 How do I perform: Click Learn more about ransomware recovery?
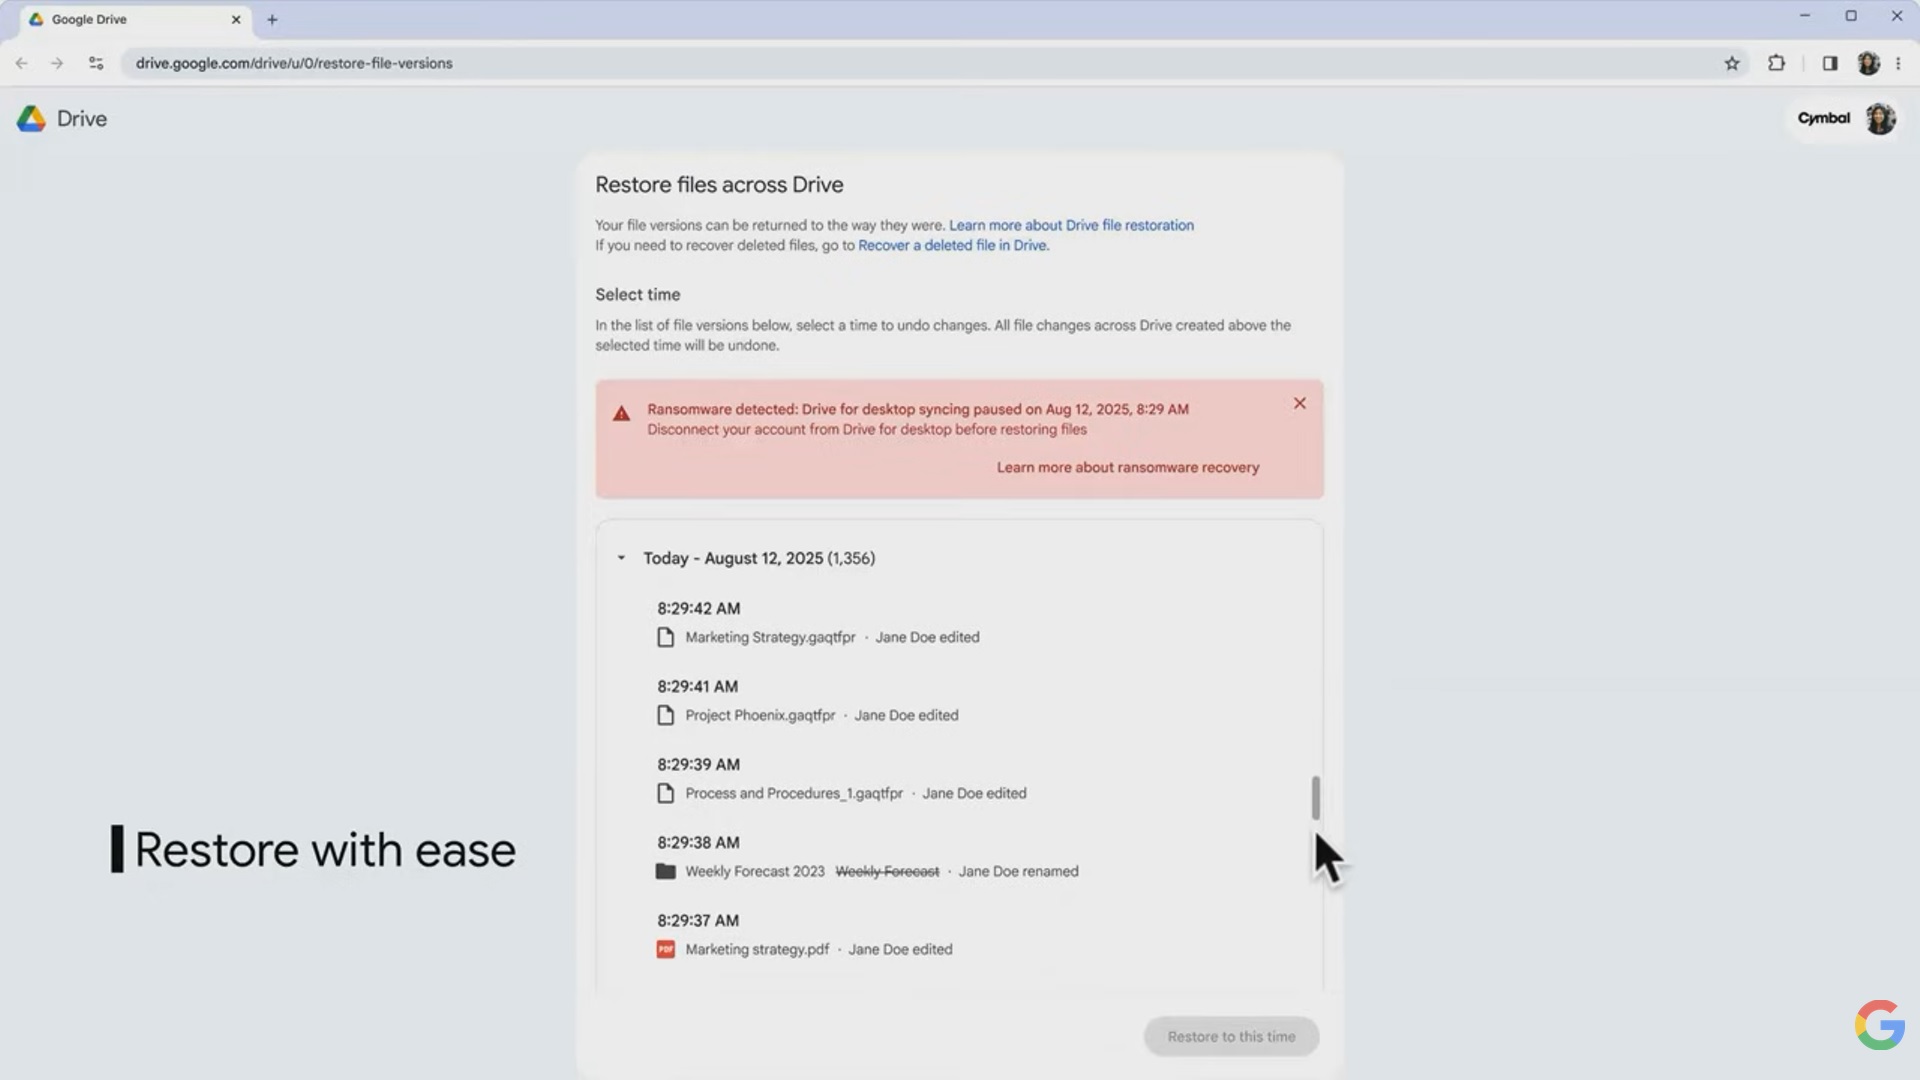pyautogui.click(x=1127, y=467)
